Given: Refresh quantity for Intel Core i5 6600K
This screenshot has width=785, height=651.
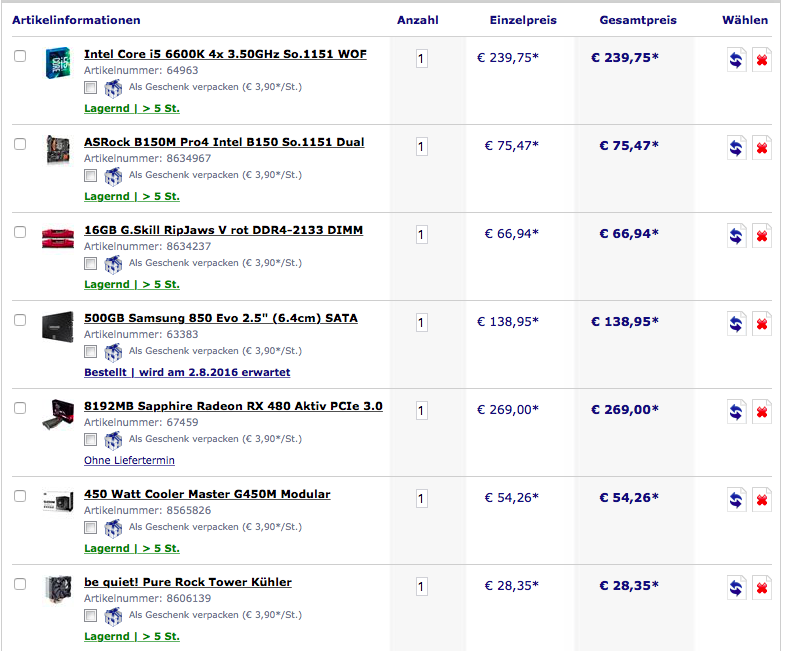Looking at the screenshot, I should pyautogui.click(x=736, y=59).
